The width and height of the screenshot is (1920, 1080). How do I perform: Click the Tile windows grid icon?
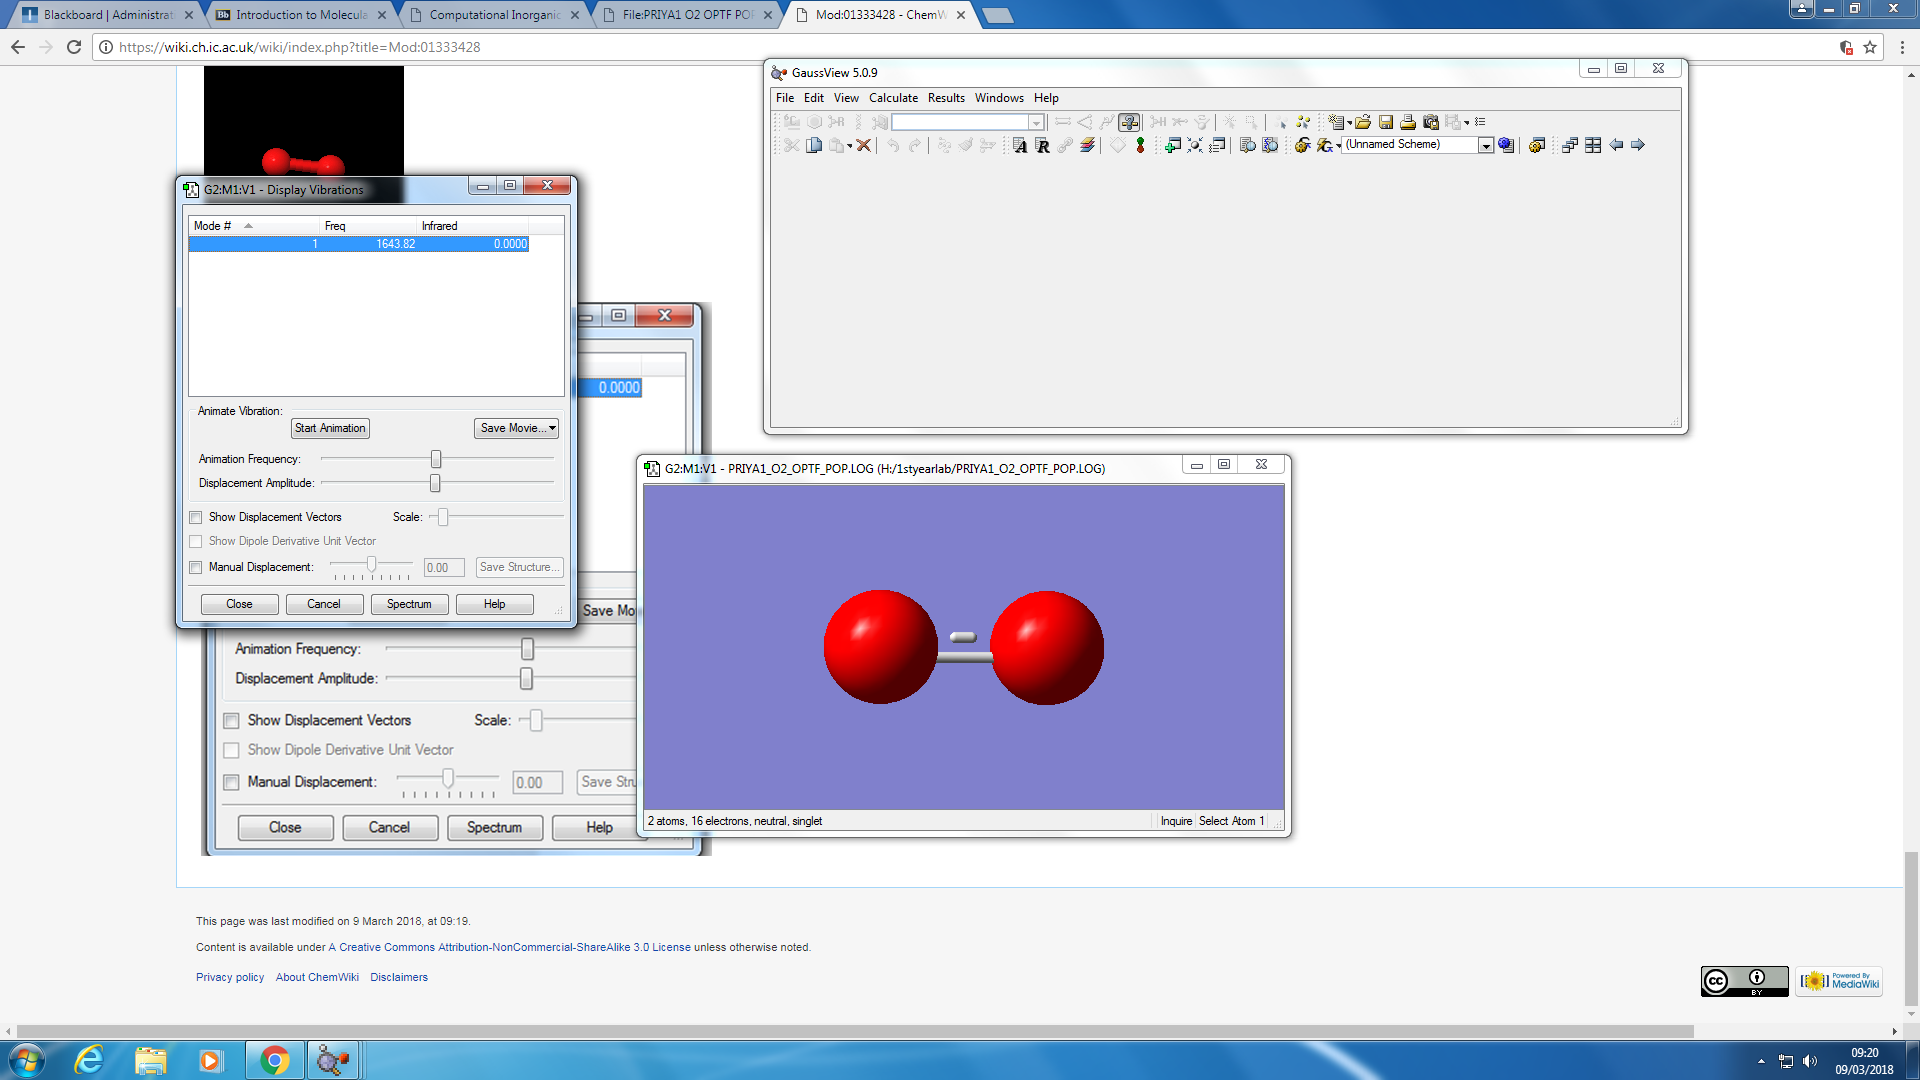1593,146
